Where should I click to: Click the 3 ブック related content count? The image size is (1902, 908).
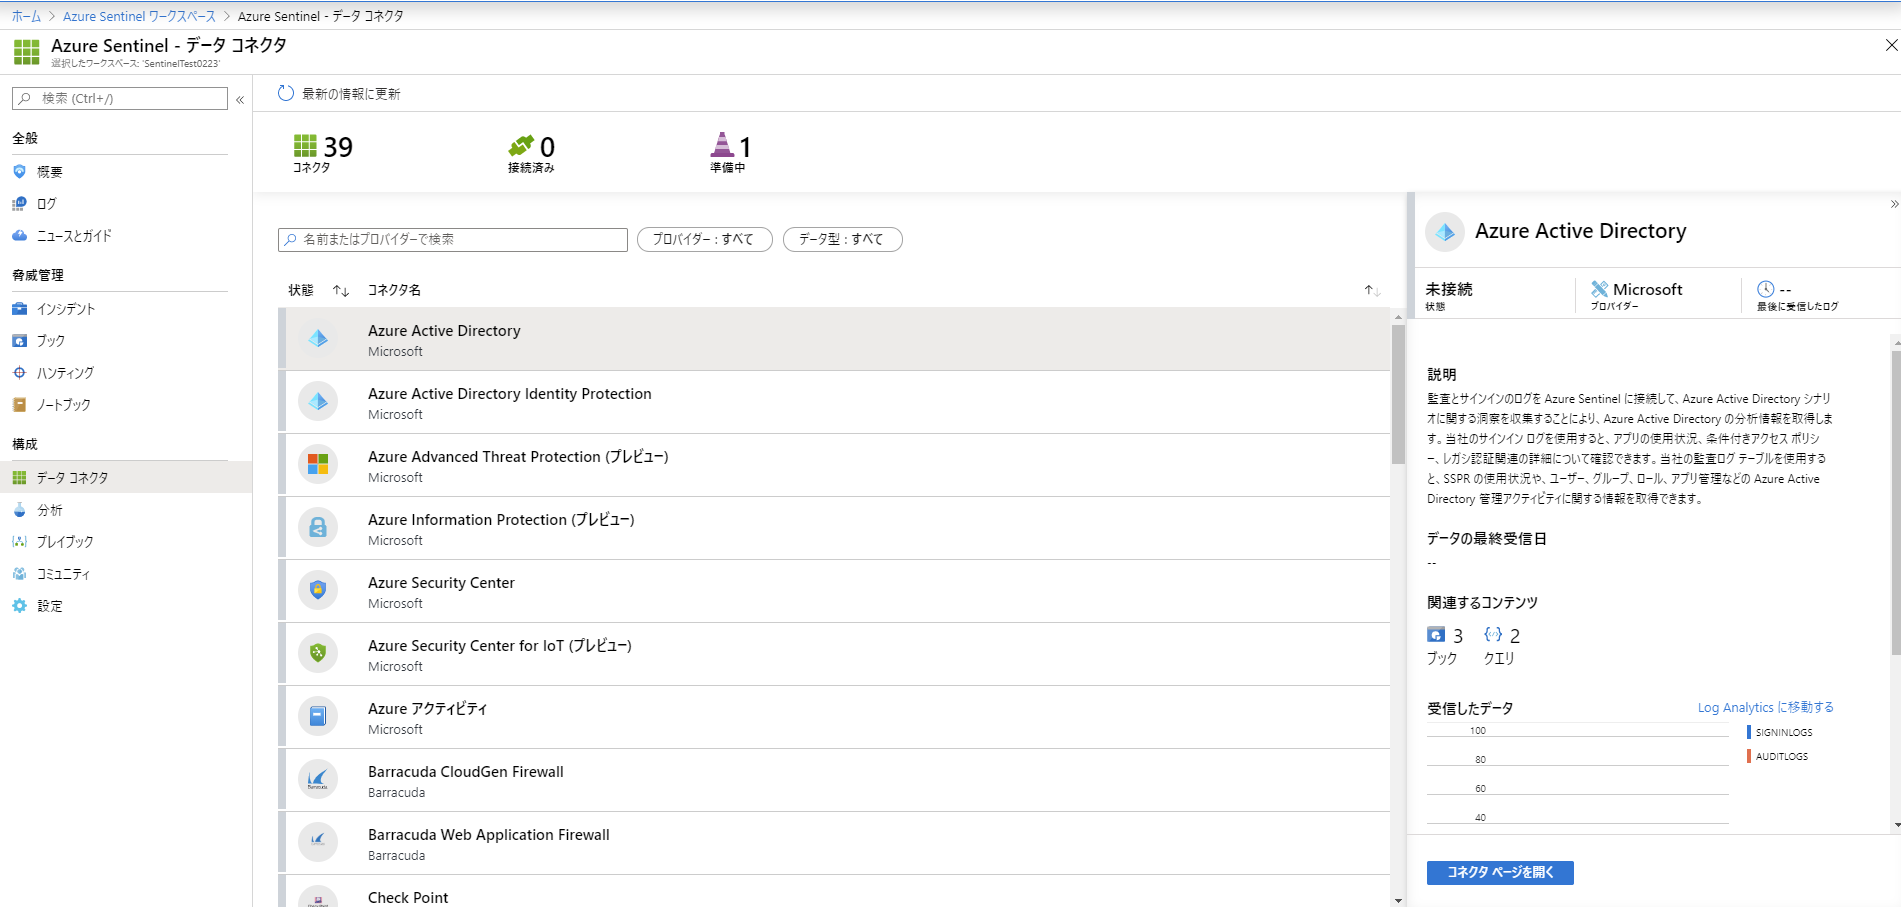pos(1445,646)
